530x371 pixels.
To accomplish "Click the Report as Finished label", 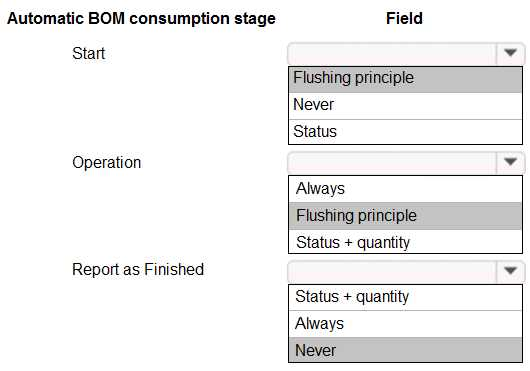I will (138, 270).
